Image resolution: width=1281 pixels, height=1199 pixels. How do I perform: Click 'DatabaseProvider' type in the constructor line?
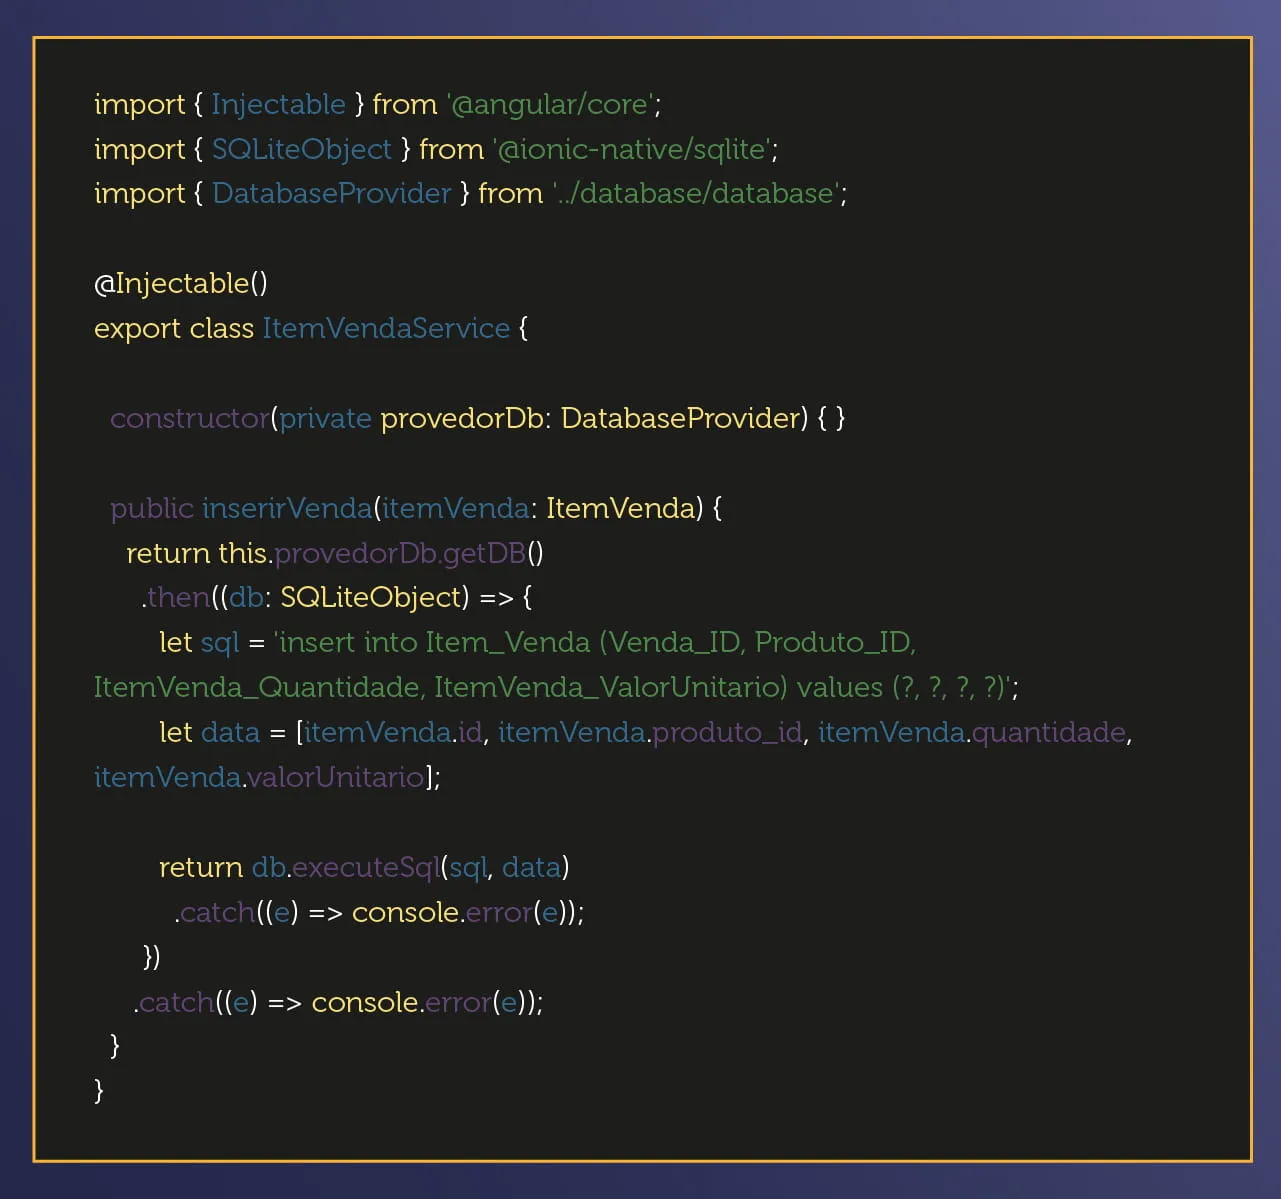[680, 418]
